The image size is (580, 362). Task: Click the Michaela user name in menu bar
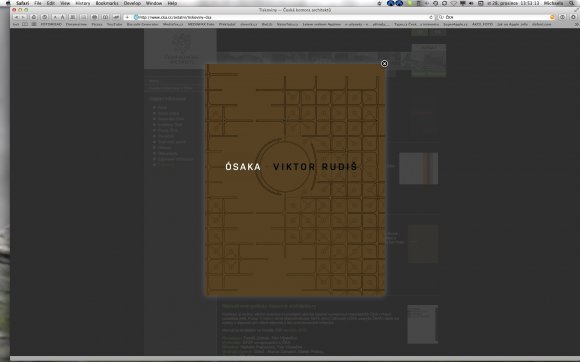coord(553,3)
